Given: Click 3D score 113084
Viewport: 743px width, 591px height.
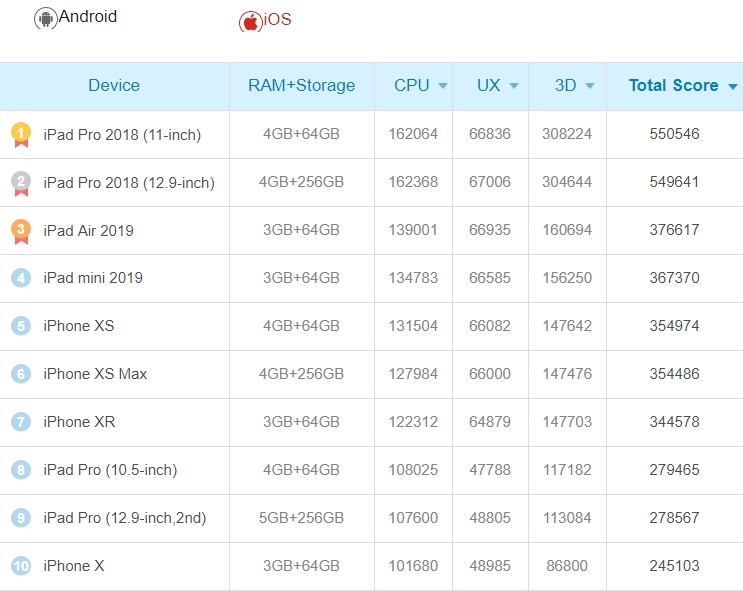Looking at the screenshot, I should click(x=567, y=518).
